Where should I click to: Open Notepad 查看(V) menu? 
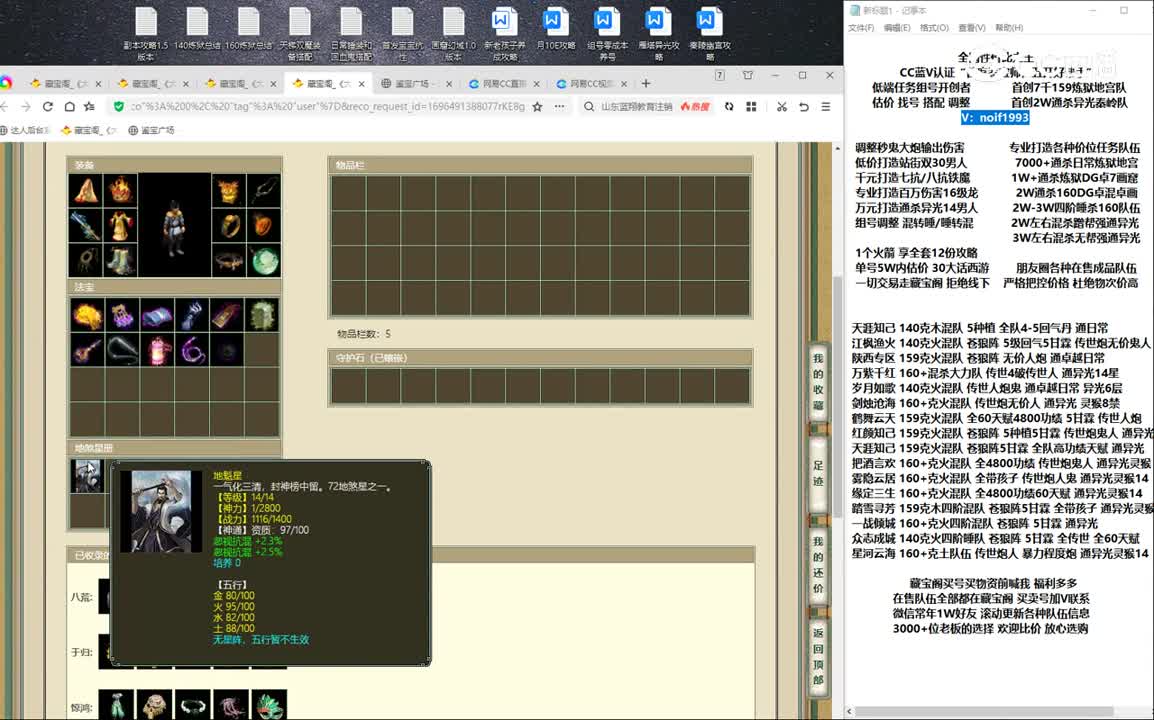[971, 28]
